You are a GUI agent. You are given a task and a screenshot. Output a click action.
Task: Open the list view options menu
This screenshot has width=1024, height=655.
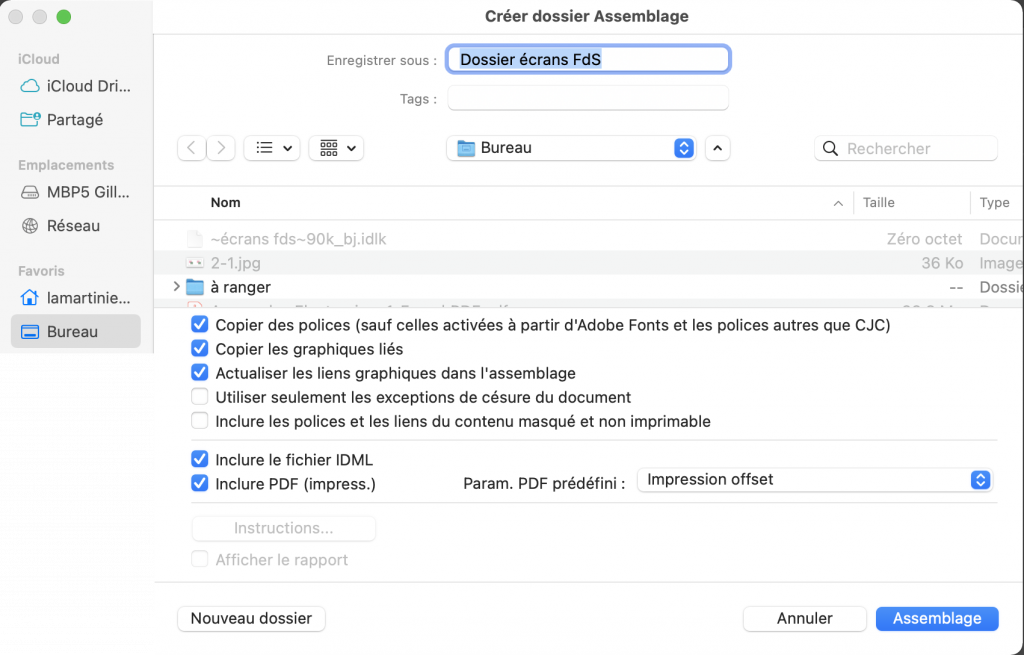point(272,148)
